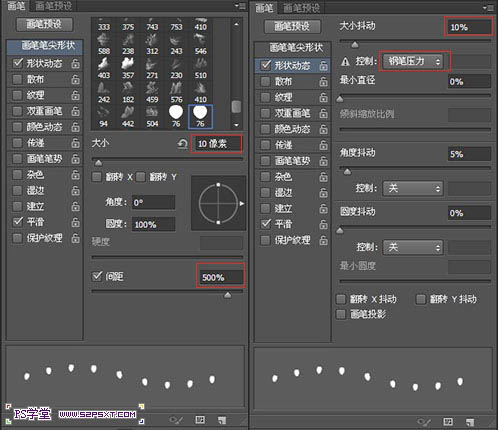498x430 pixels.
Task: Click the new brush icon at bottom of right panel
Action: click(x=470, y=422)
